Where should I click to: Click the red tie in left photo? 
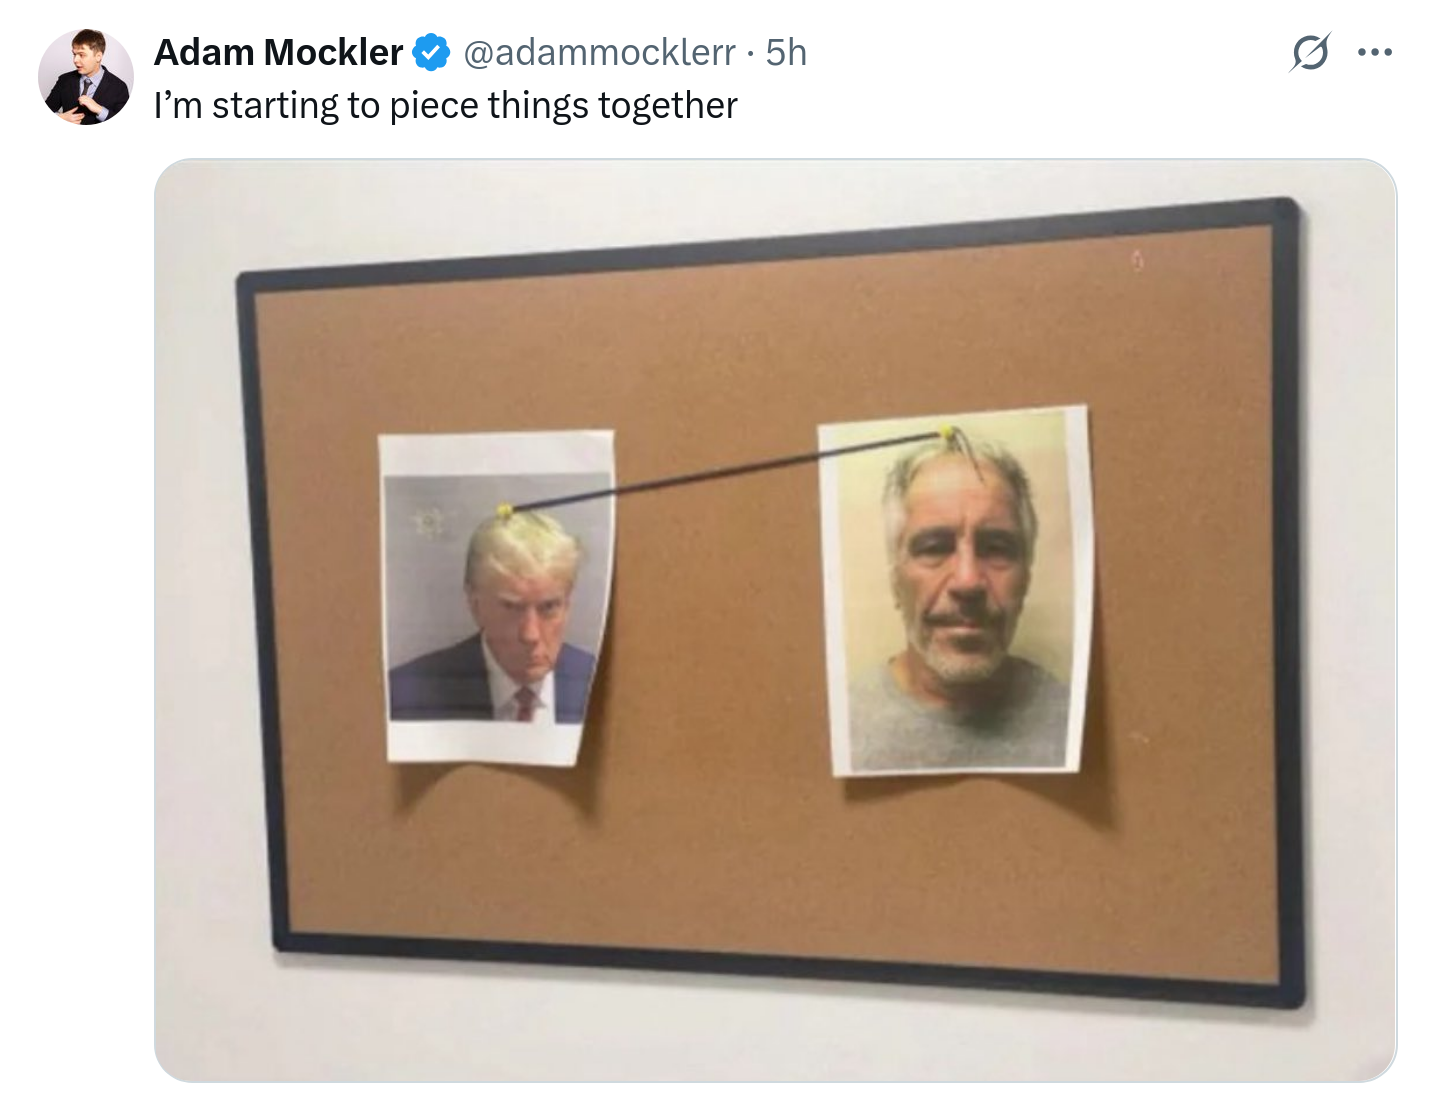pos(524,704)
